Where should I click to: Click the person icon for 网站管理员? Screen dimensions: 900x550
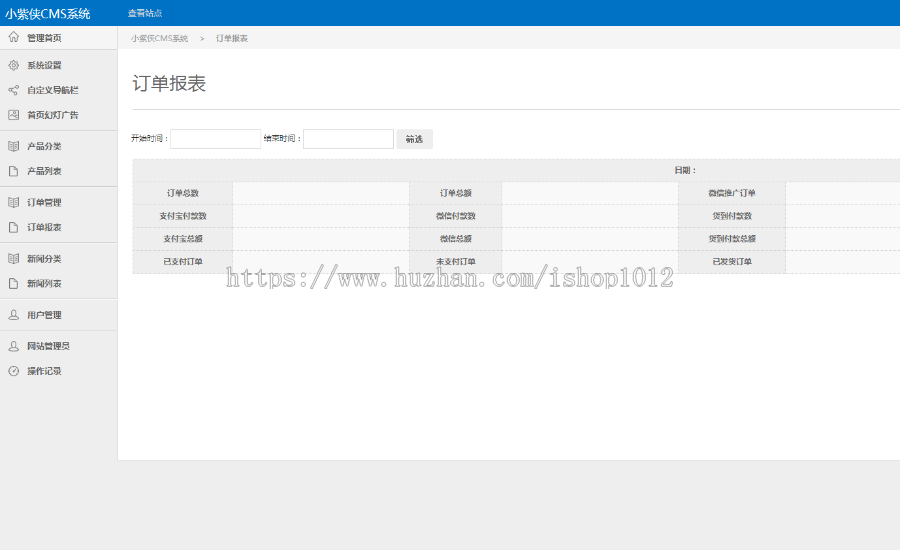tap(13, 346)
